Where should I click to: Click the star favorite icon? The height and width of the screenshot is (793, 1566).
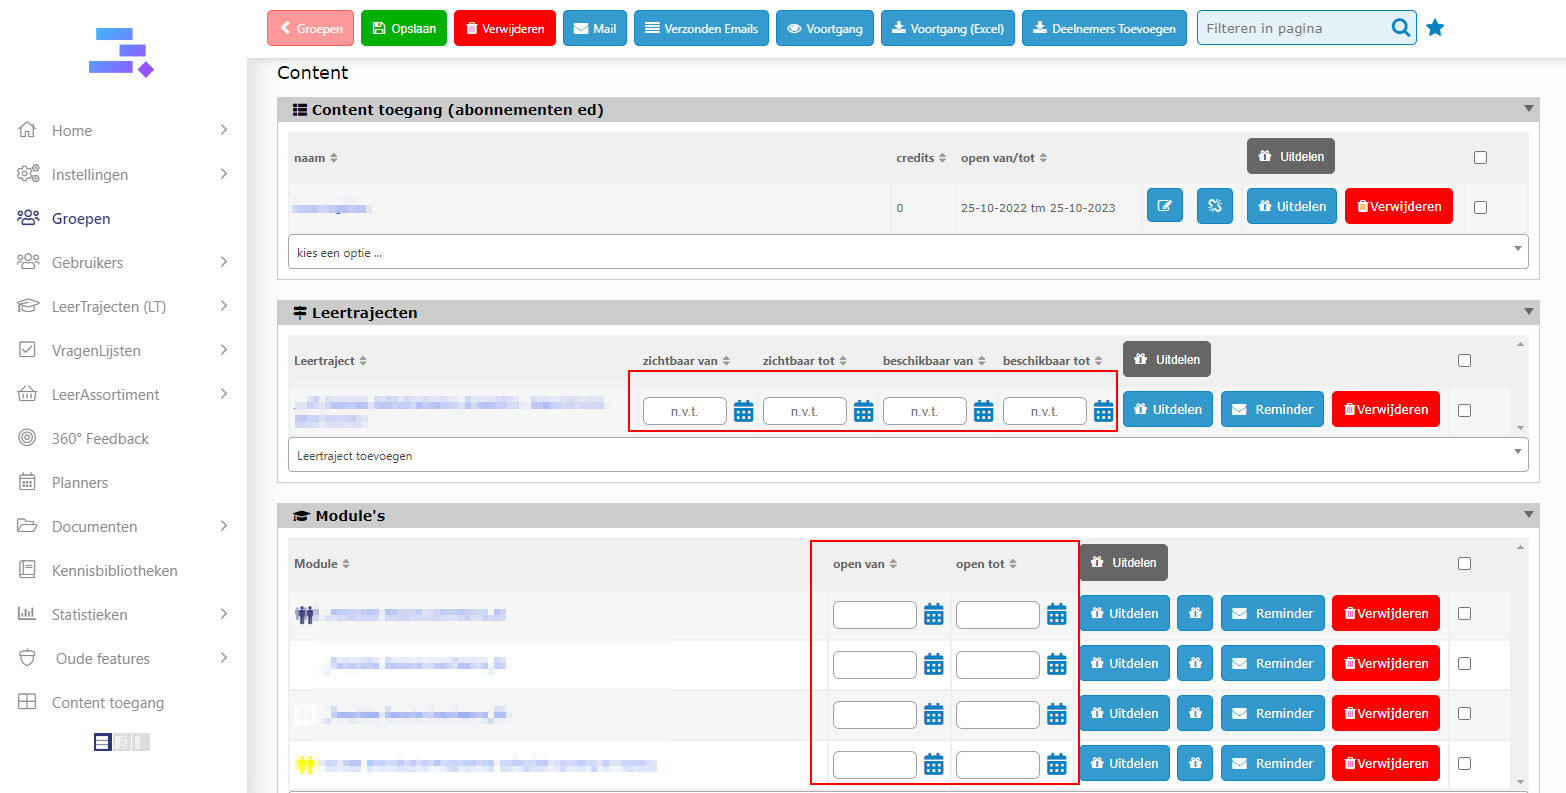click(x=1435, y=28)
